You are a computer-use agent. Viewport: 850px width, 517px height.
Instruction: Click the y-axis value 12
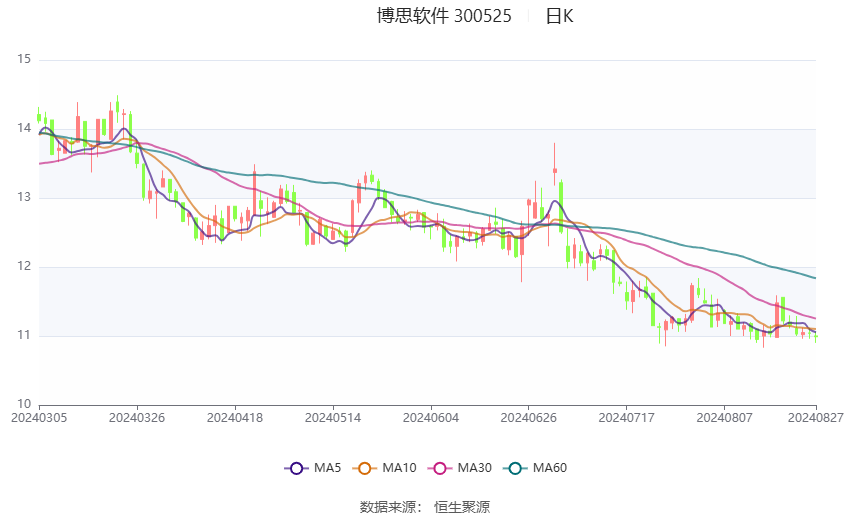[x=24, y=266]
